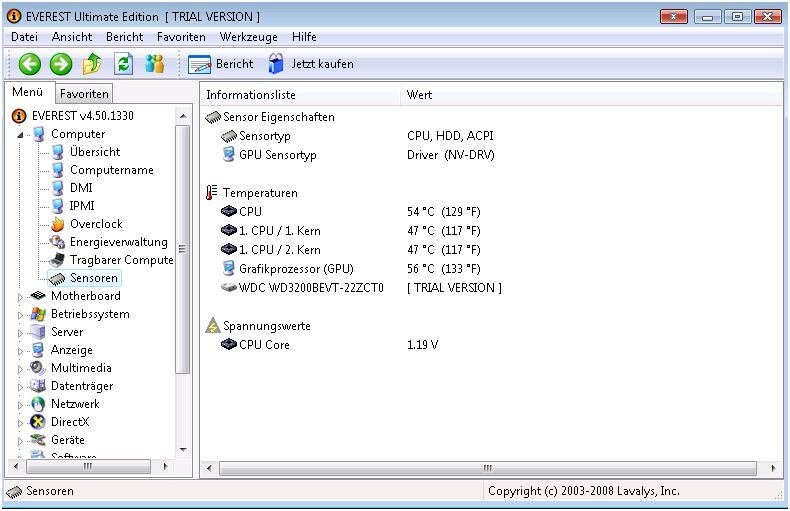
Task: Click the Netzwerk globe icon
Action: click(38, 404)
